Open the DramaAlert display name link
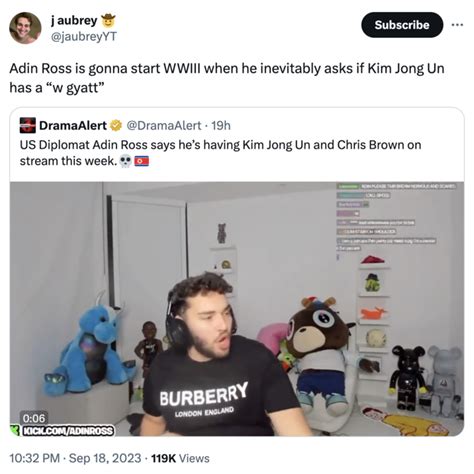The height and width of the screenshot is (474, 474). [73, 126]
